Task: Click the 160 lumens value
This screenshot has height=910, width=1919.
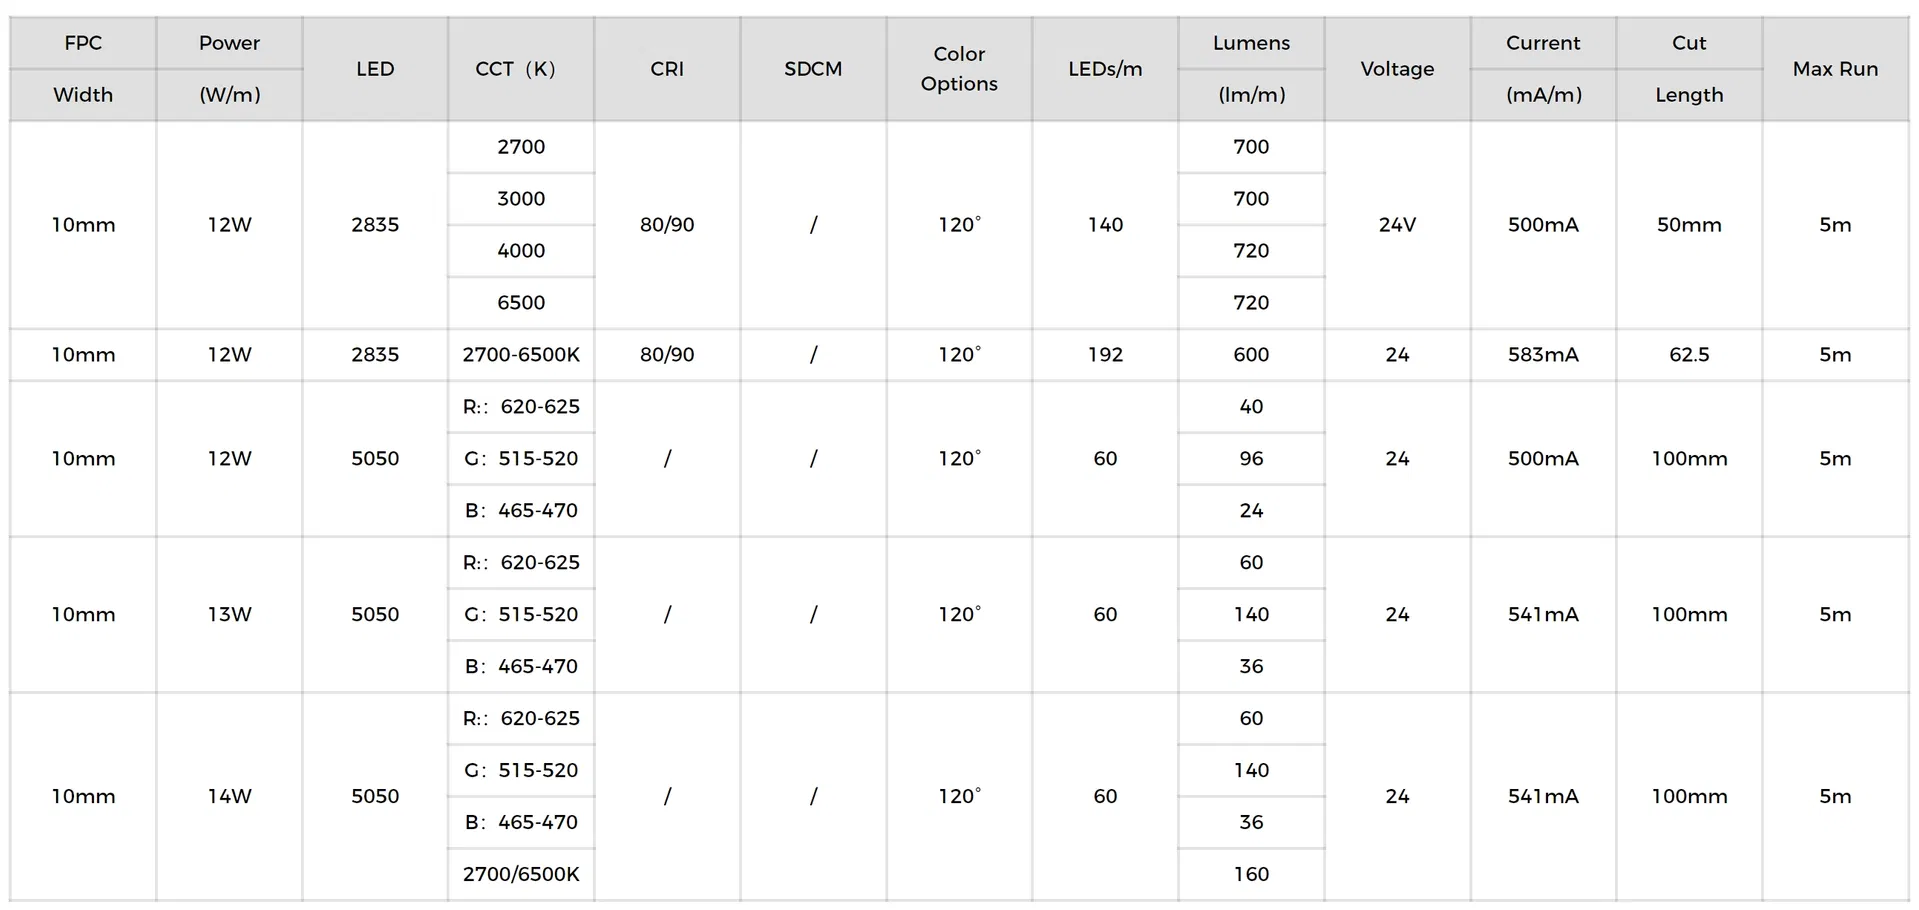Action: 1251,875
